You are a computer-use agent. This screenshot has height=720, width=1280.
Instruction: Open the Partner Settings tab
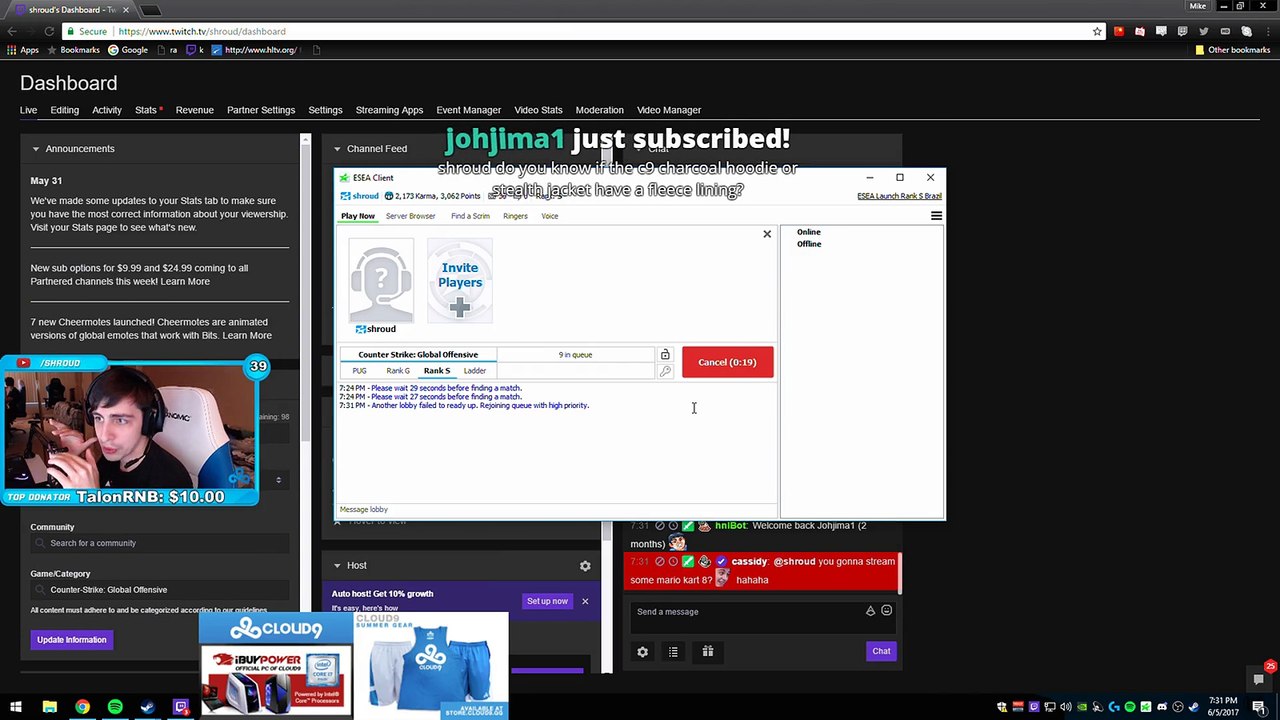(x=261, y=110)
